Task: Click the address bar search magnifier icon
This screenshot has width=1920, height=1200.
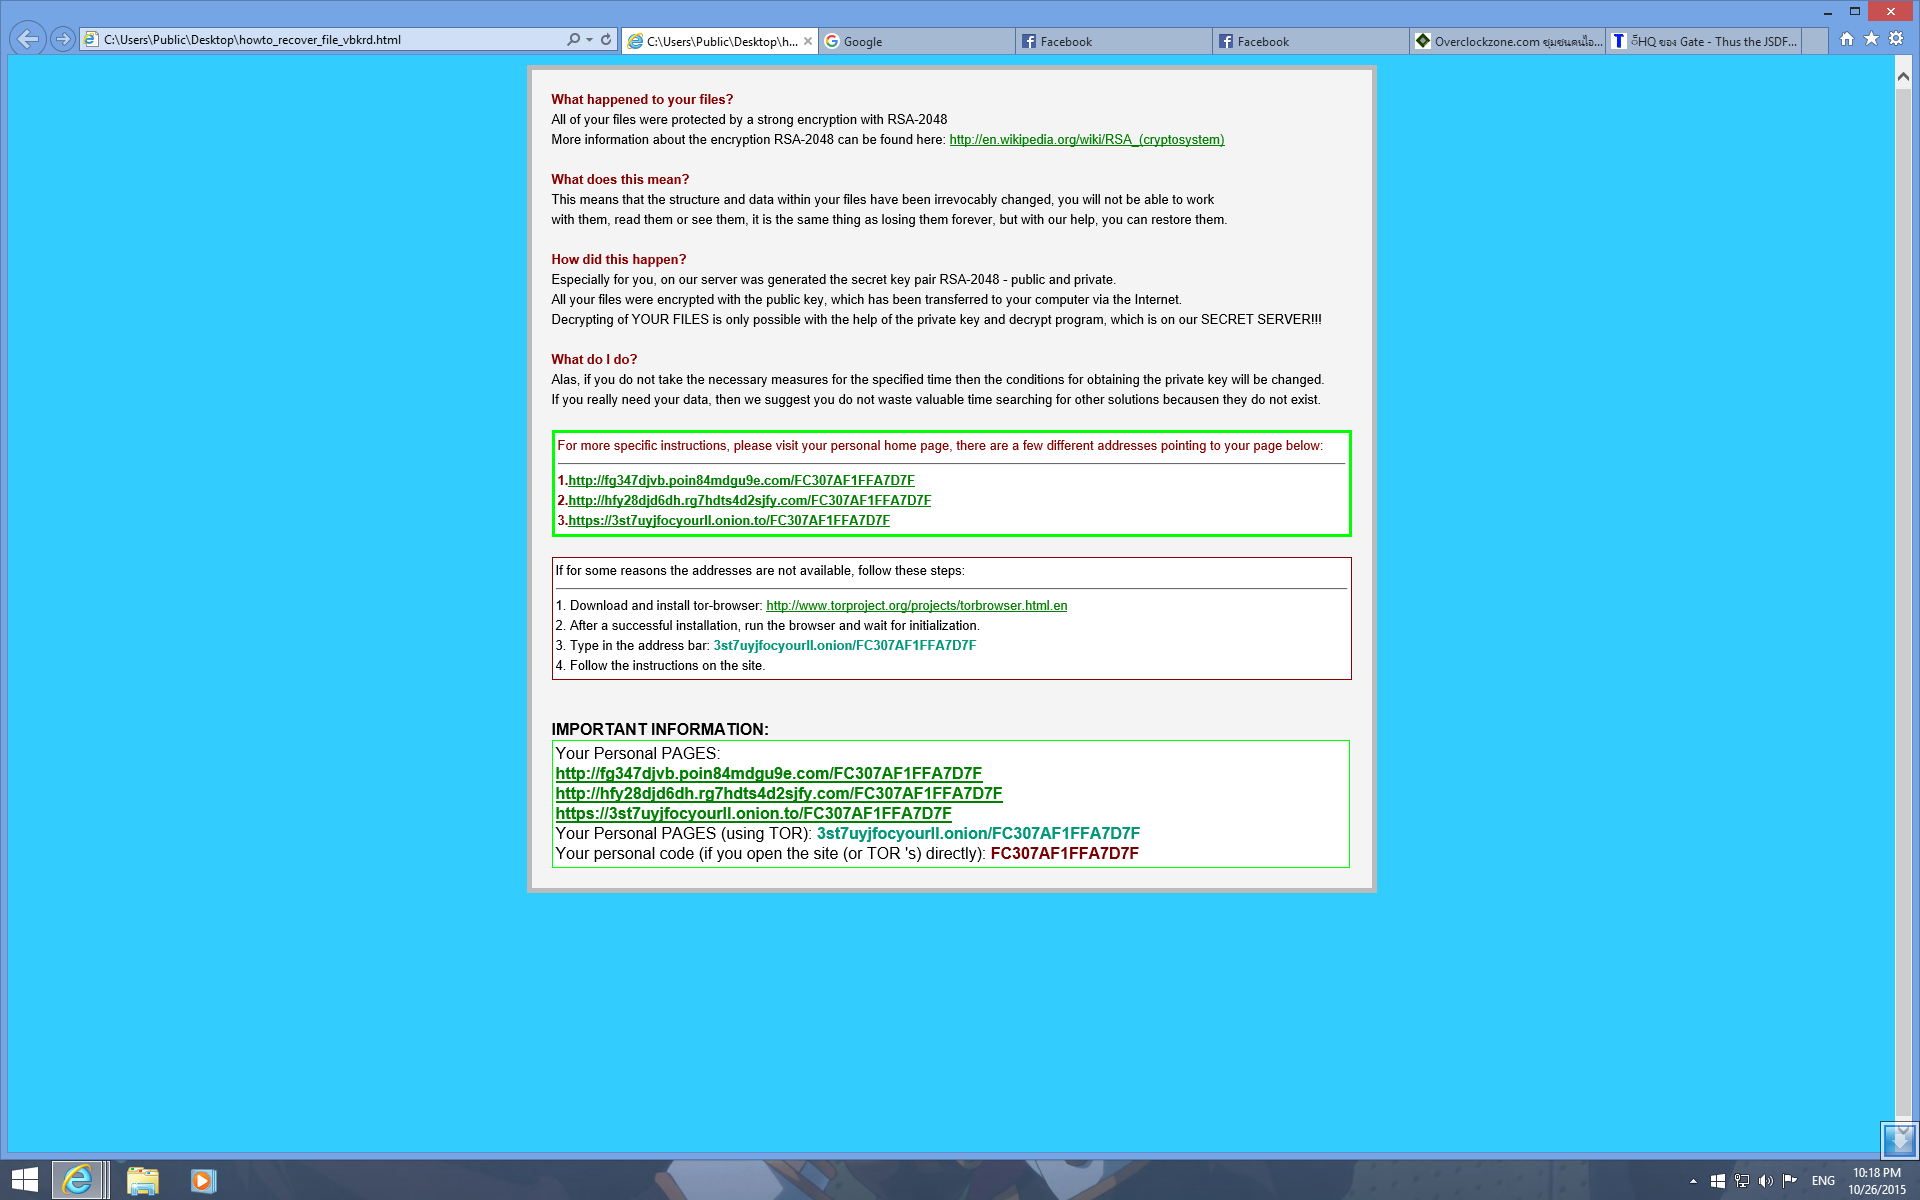Action: point(573,40)
